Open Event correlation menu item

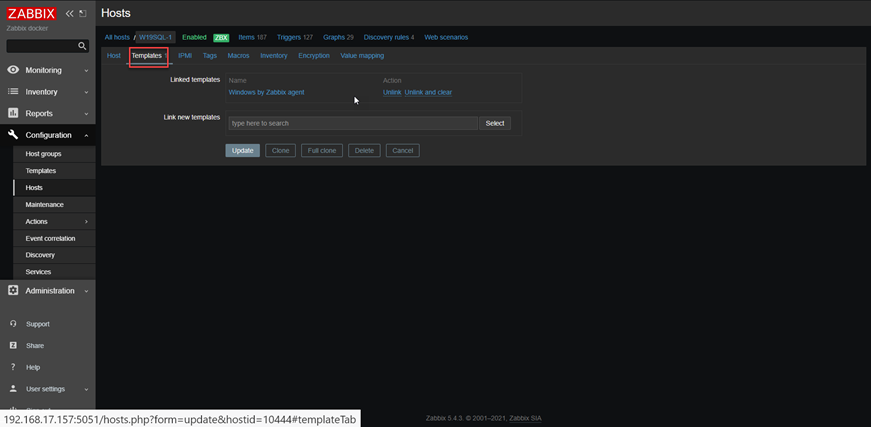51,238
